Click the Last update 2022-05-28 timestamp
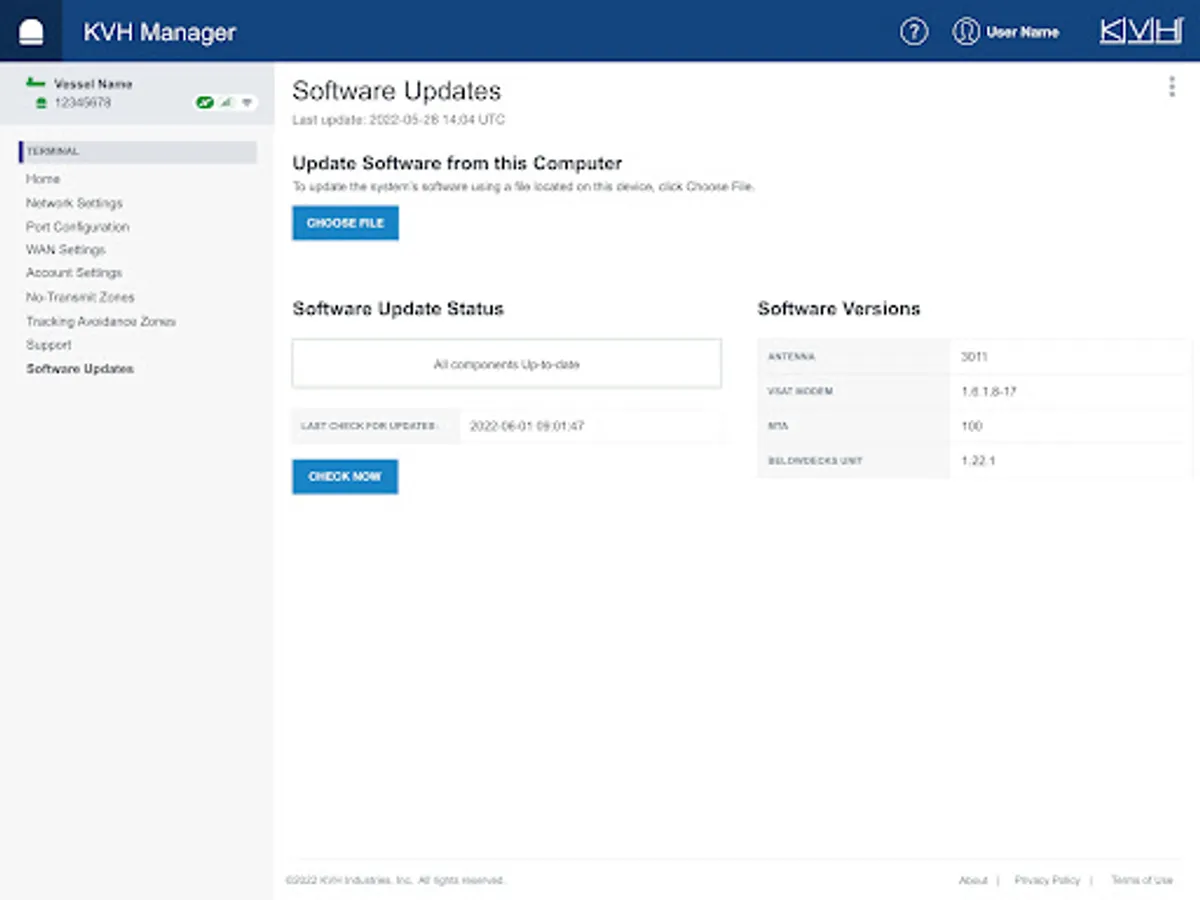 (399, 120)
